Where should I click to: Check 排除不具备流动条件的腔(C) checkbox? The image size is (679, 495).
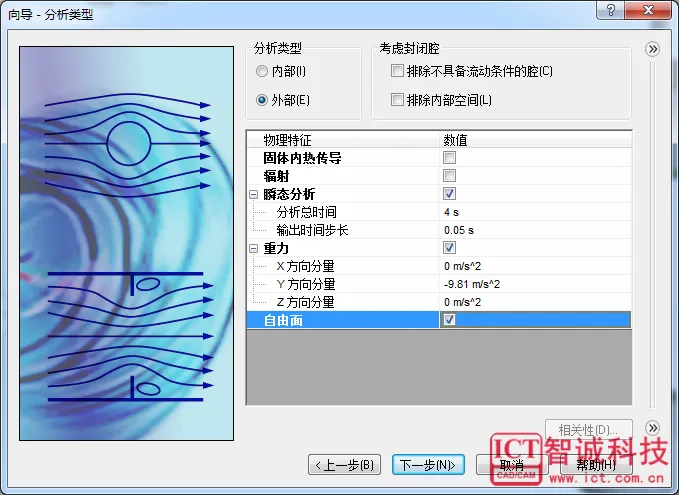(x=397, y=71)
